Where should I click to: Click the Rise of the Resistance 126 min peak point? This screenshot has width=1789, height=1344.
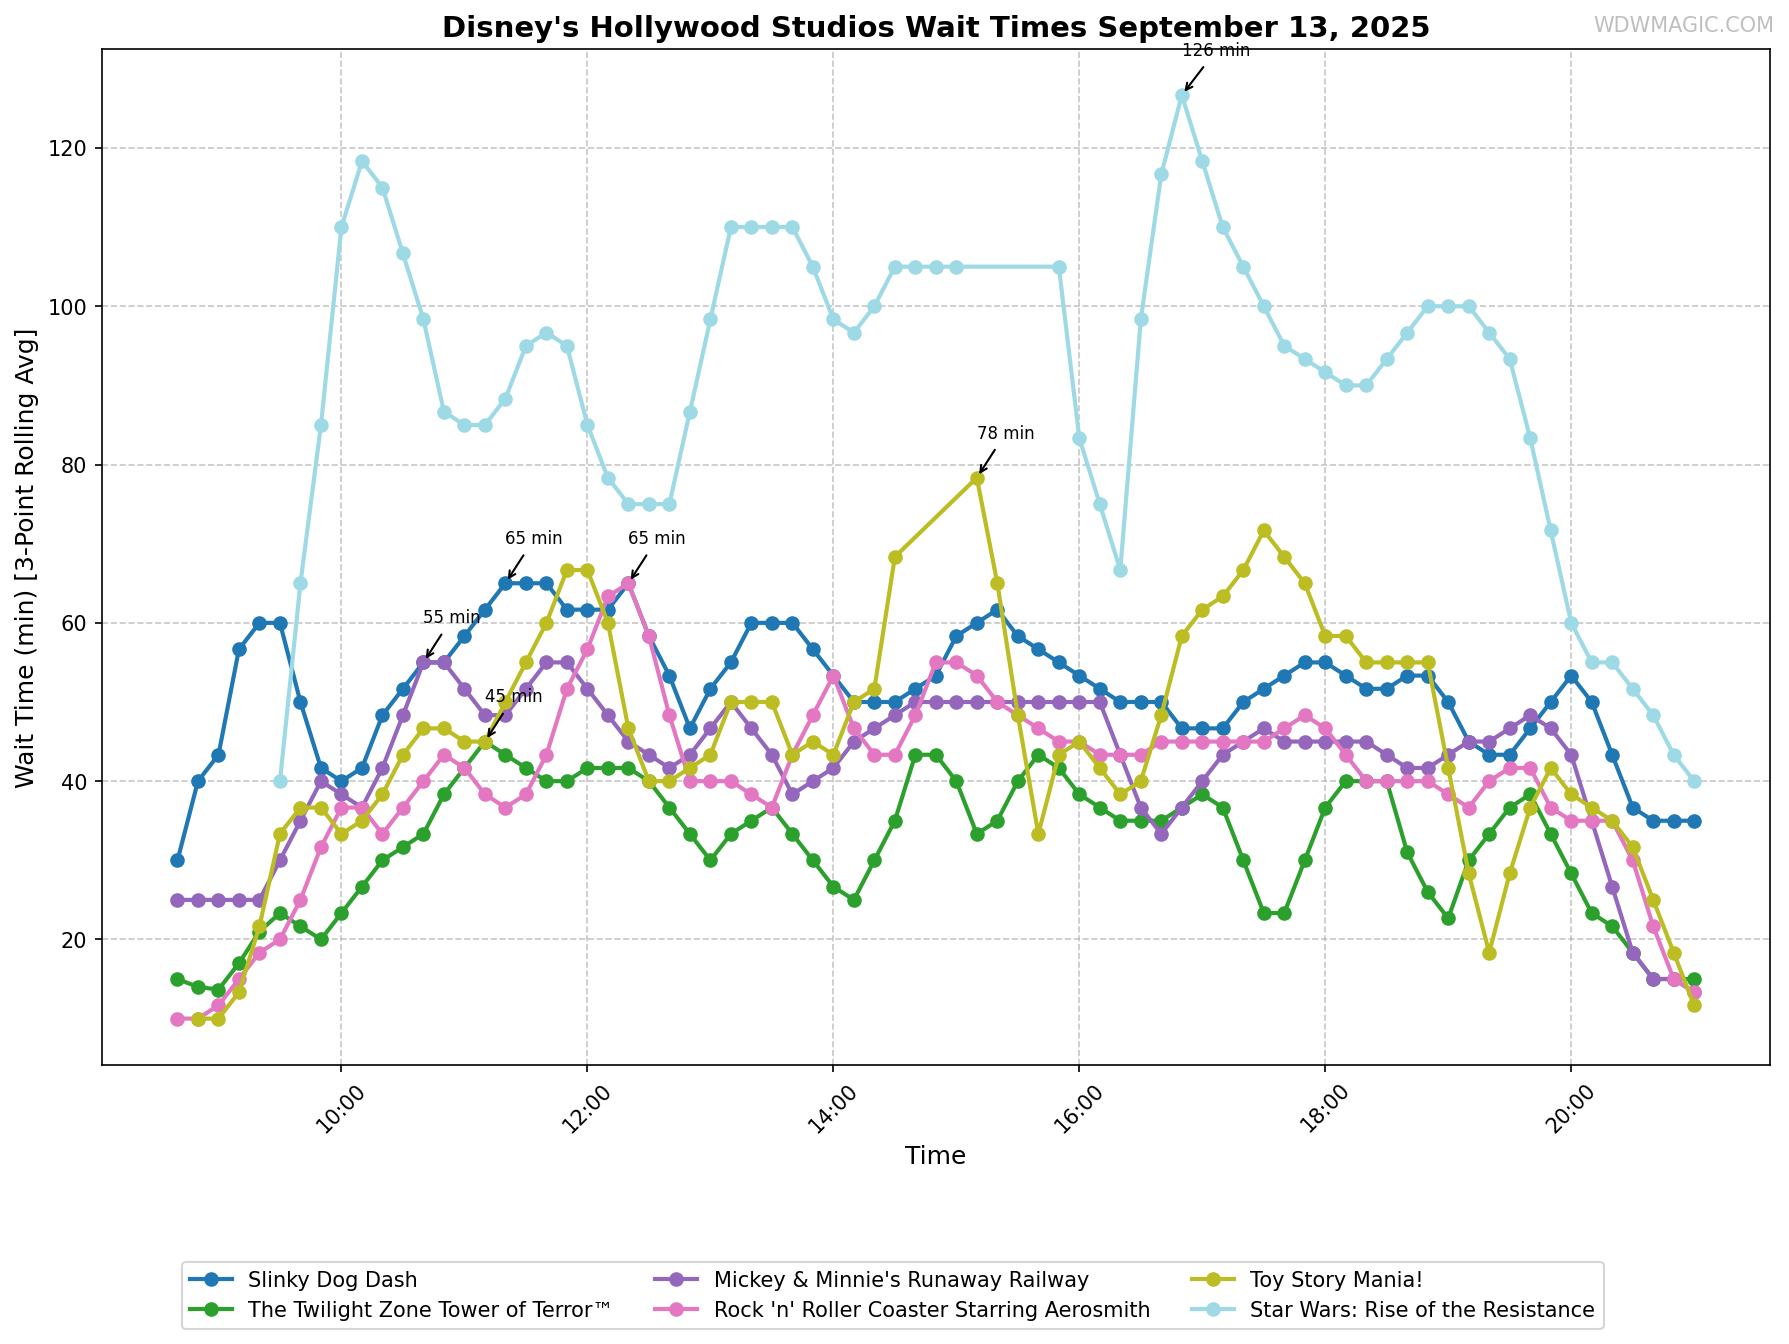[x=1182, y=96]
